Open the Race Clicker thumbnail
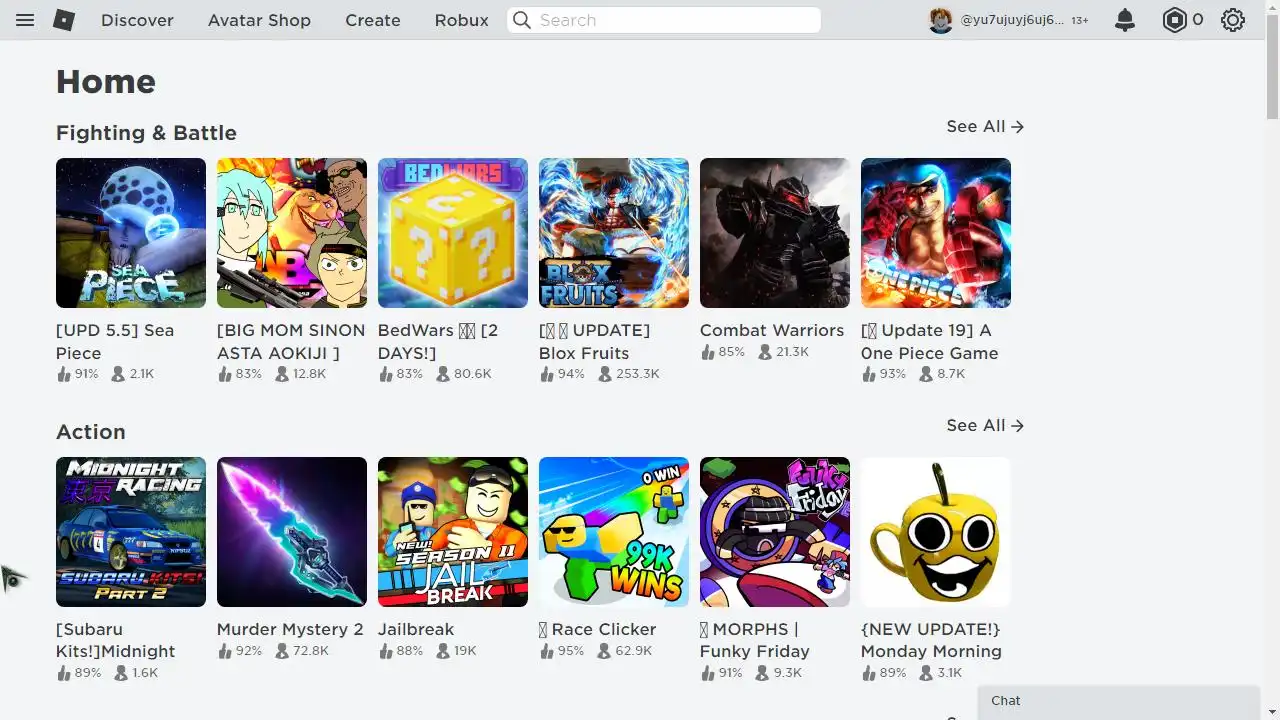 tap(614, 532)
